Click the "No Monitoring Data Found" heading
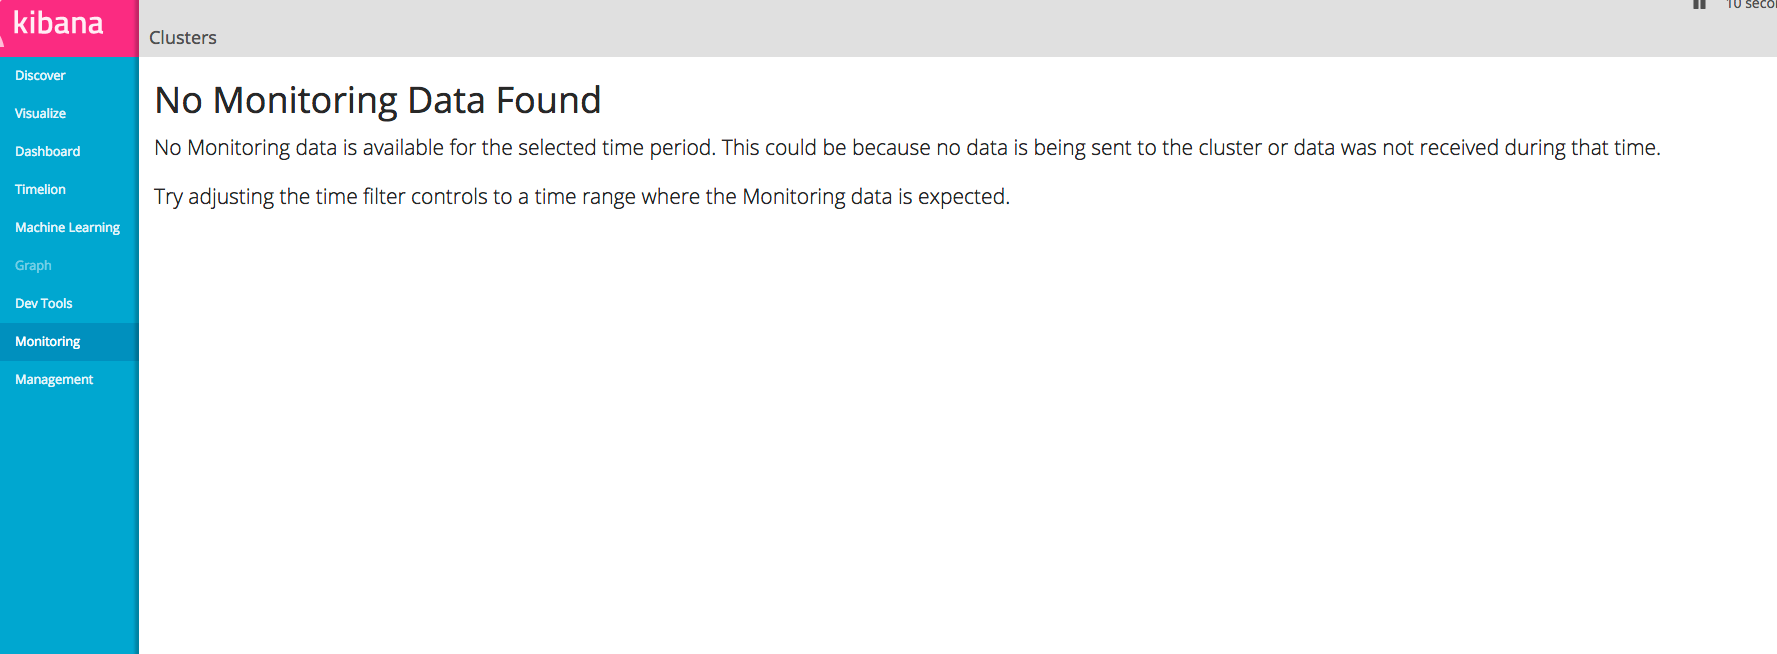 pyautogui.click(x=378, y=100)
